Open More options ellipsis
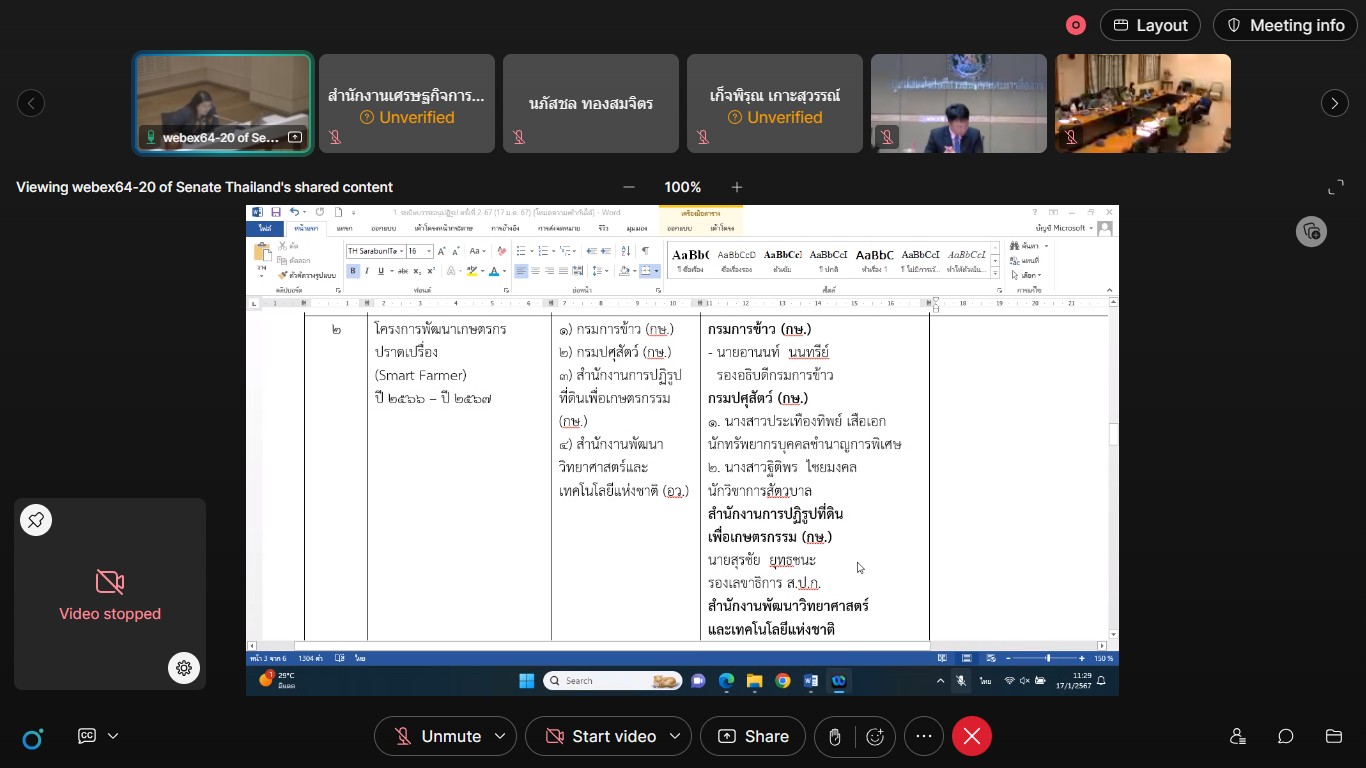 [x=924, y=737]
